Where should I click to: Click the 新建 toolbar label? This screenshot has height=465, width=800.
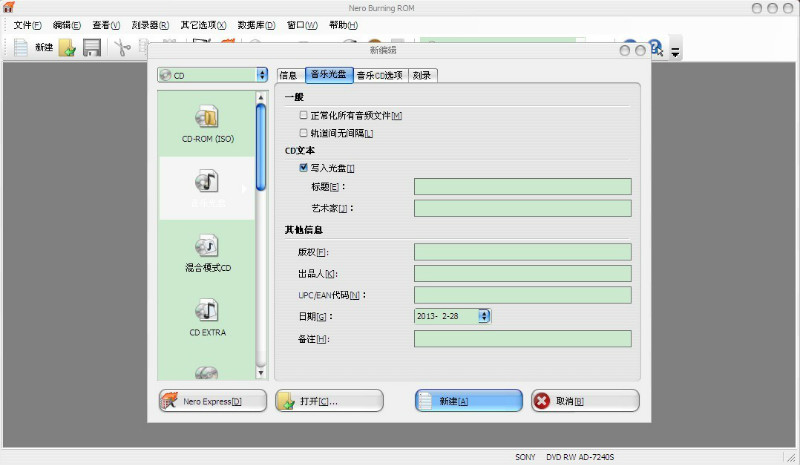pos(44,47)
